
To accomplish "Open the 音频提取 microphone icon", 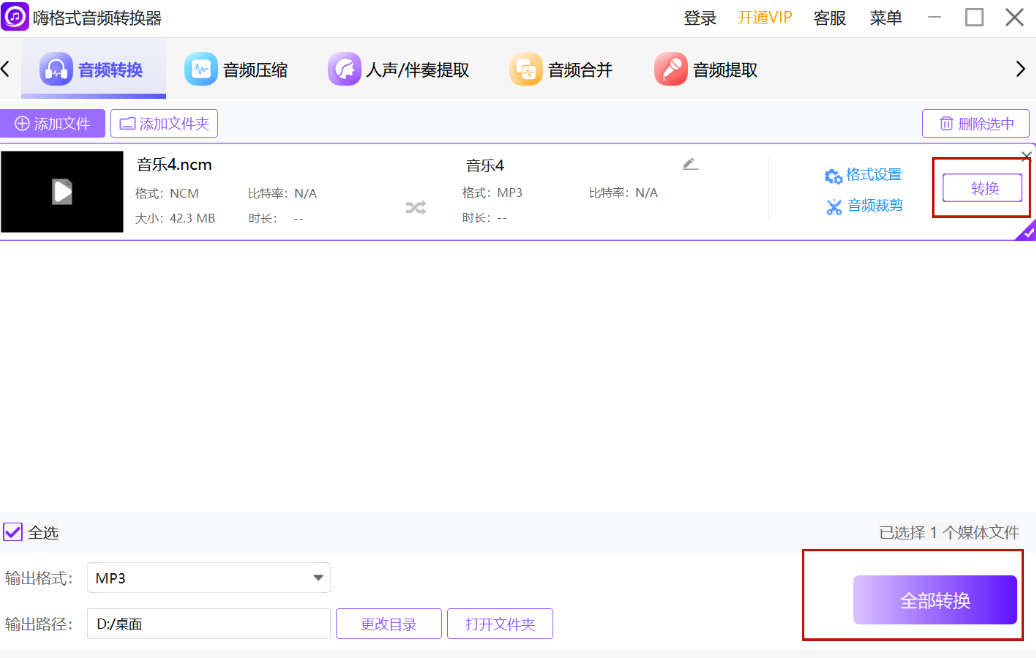I will coord(670,68).
